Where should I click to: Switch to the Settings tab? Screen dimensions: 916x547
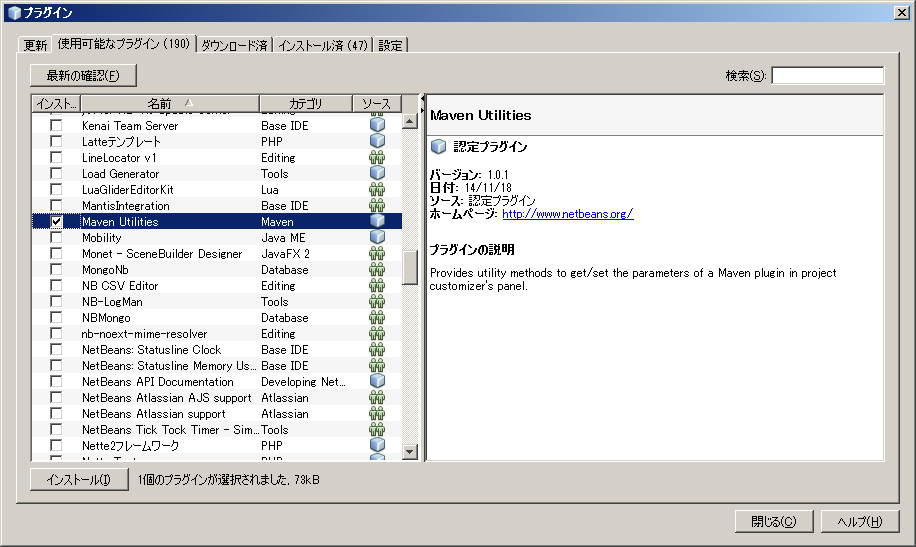click(x=390, y=45)
